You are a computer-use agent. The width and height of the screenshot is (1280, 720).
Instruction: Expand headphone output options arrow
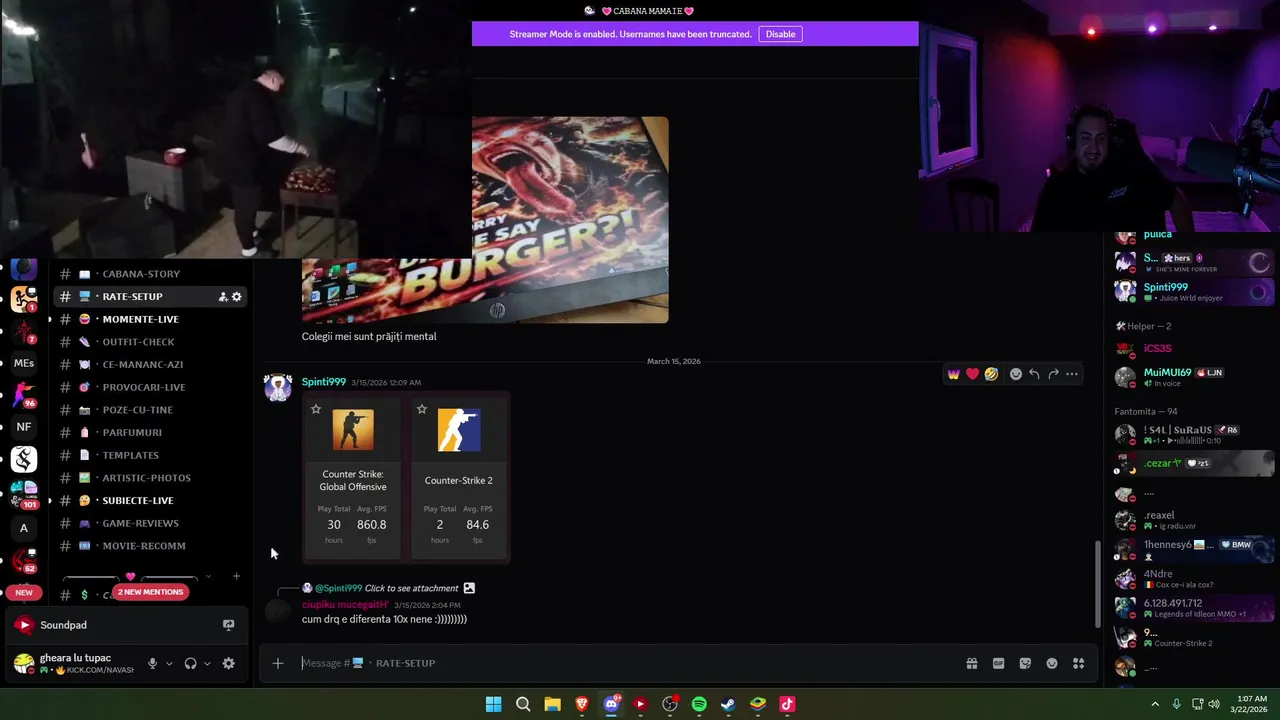[208, 663]
